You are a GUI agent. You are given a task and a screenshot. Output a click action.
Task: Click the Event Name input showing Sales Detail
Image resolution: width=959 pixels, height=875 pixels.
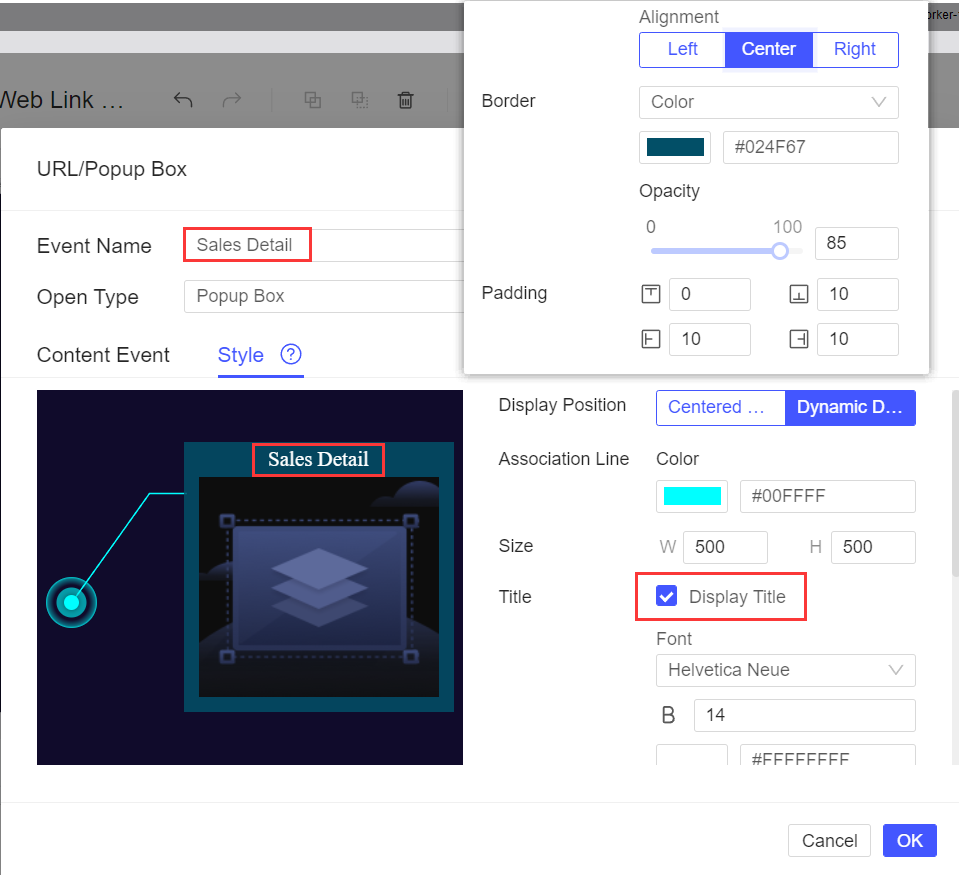[x=247, y=244]
